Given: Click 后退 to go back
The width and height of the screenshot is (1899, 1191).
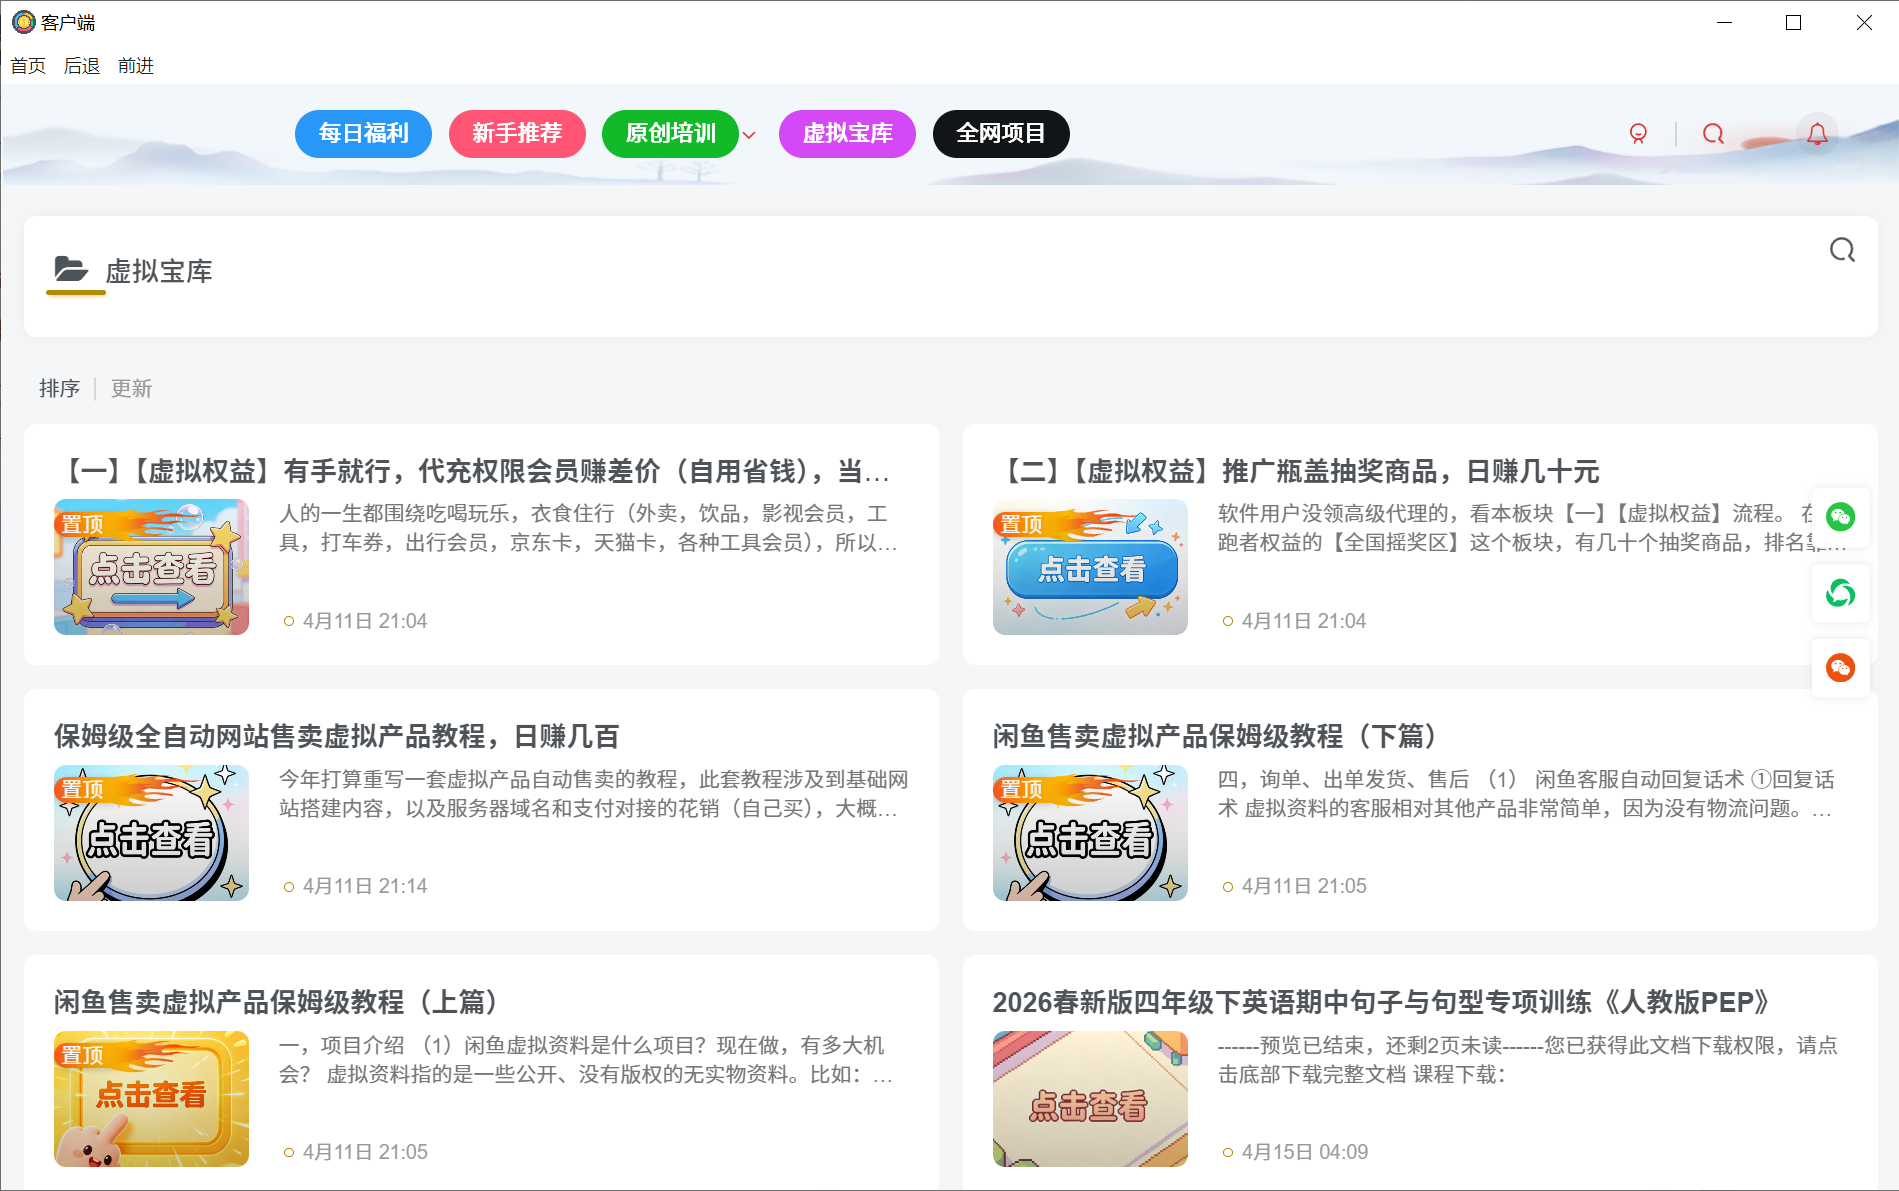Looking at the screenshot, I should [82, 66].
